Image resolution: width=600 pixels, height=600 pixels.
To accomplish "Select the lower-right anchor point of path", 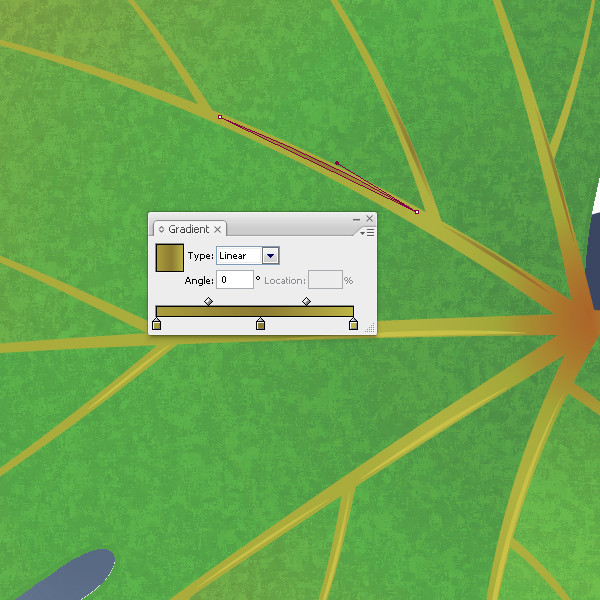I will coord(417,212).
